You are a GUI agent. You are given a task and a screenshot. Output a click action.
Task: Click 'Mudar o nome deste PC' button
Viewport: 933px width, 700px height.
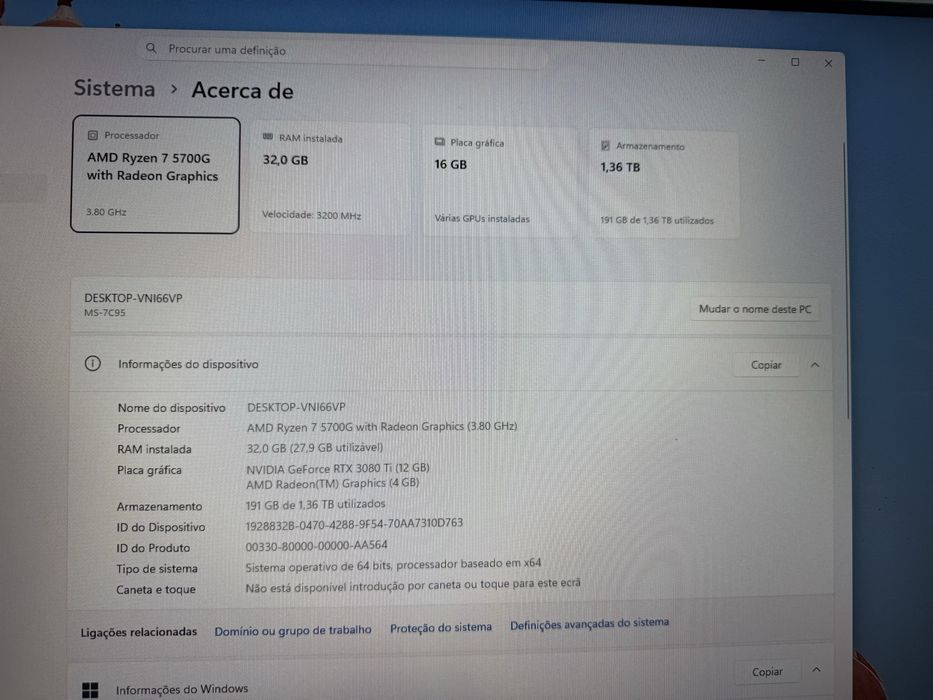[x=754, y=309]
